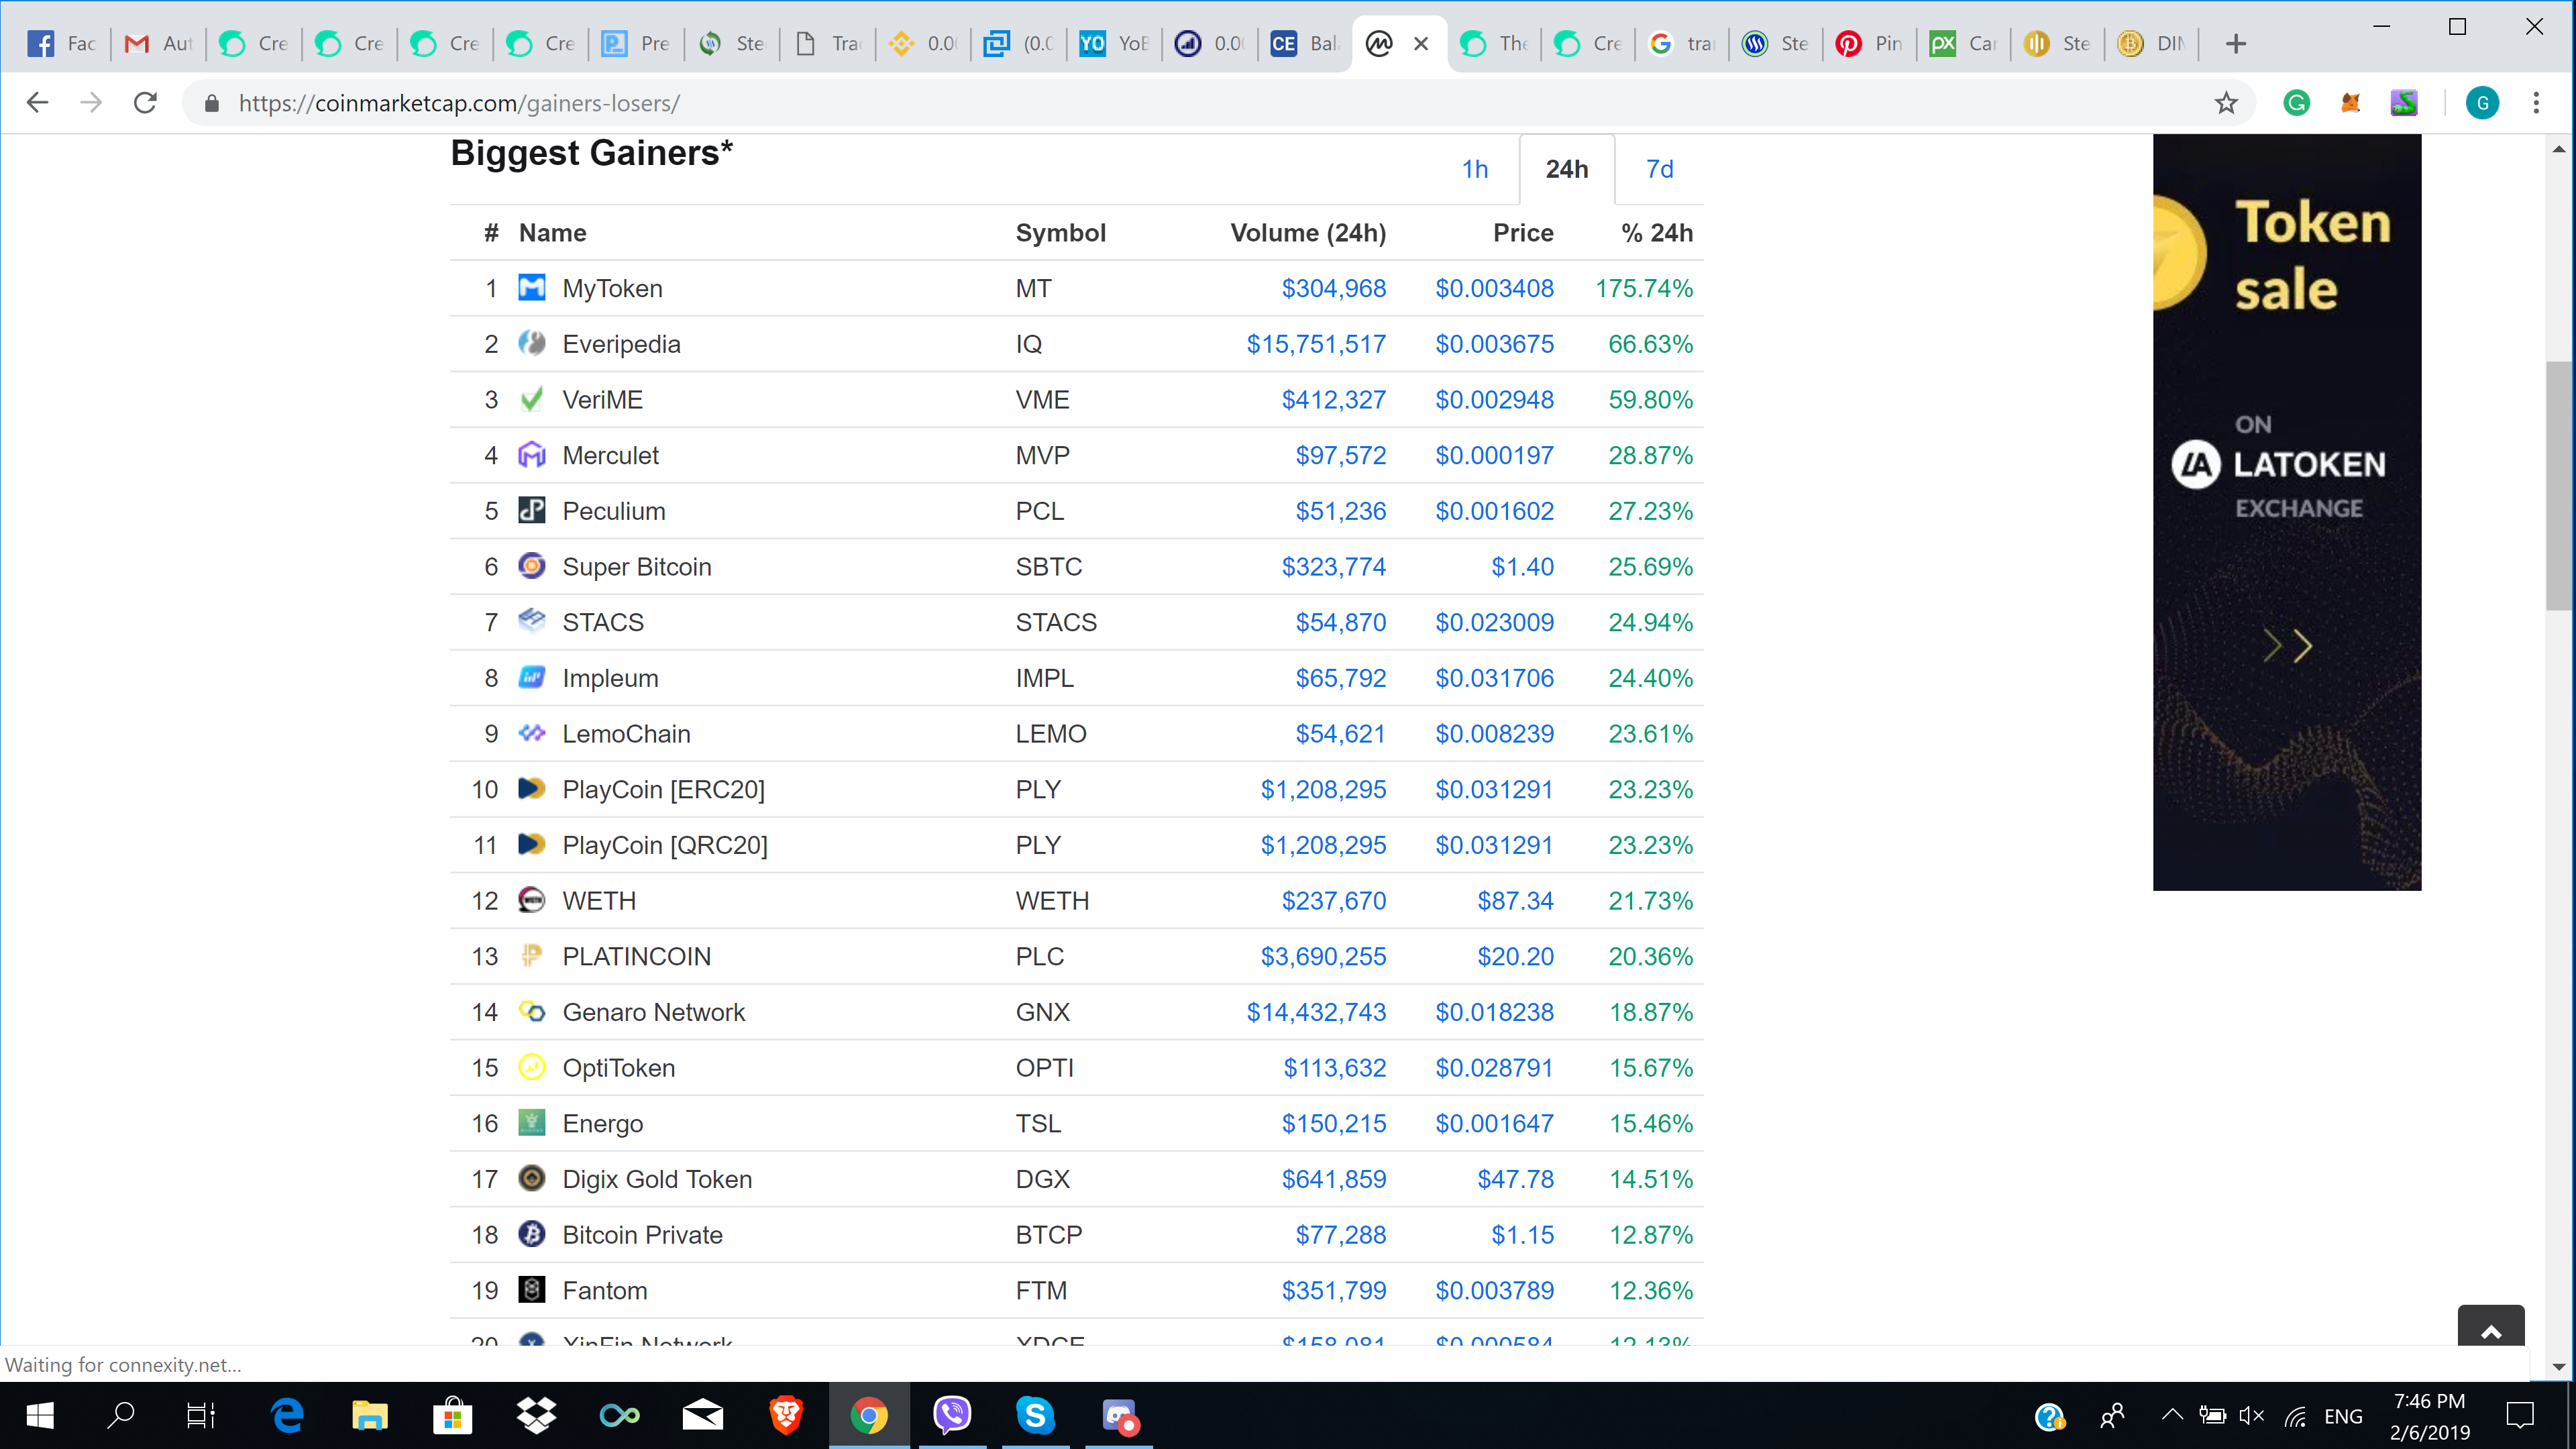This screenshot has width=2576, height=1449.
Task: Open the PLATINCOIN coin link
Action: pos(637,956)
